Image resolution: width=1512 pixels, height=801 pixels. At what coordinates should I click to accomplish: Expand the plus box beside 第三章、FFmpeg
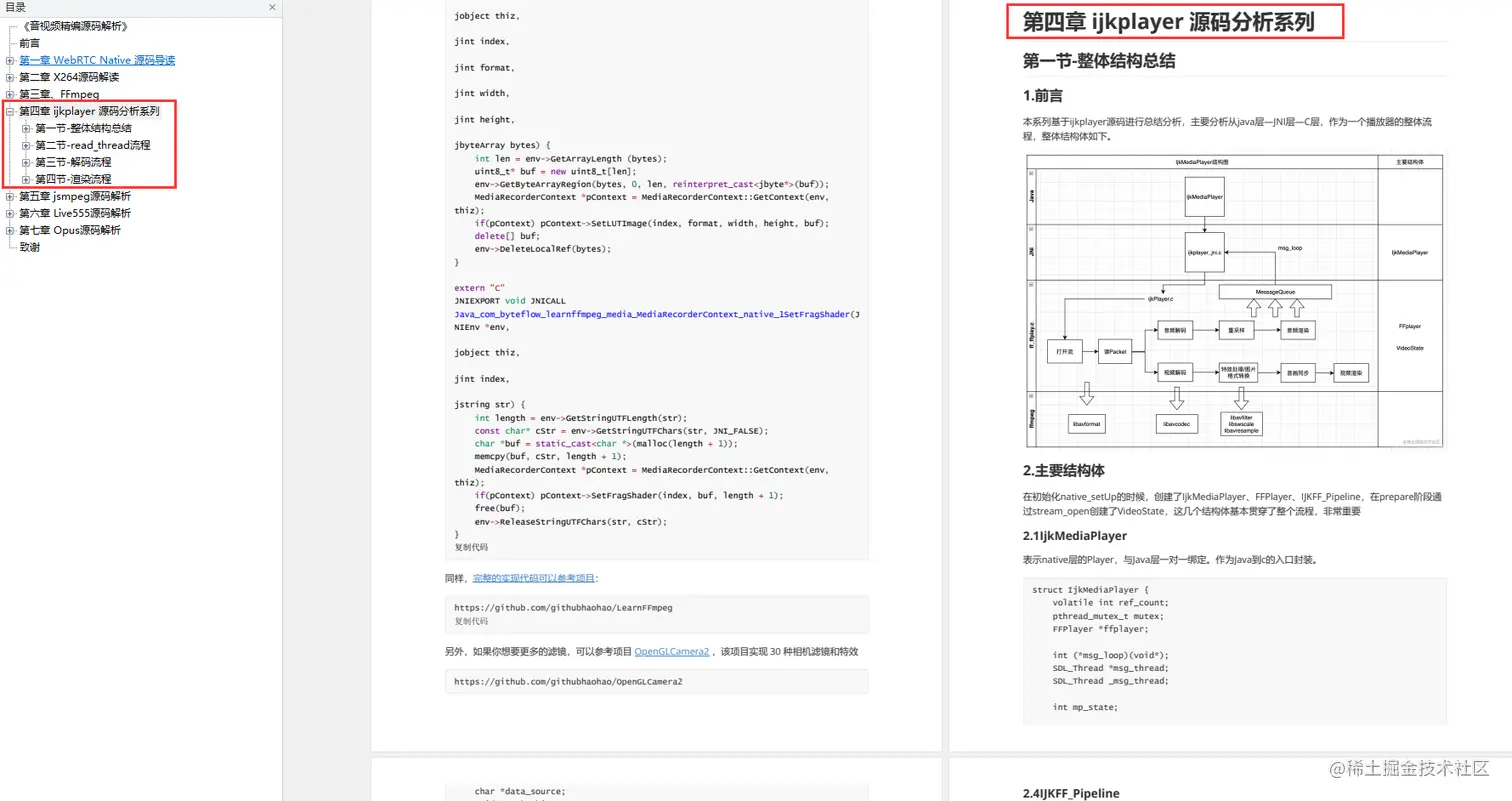[x=10, y=95]
